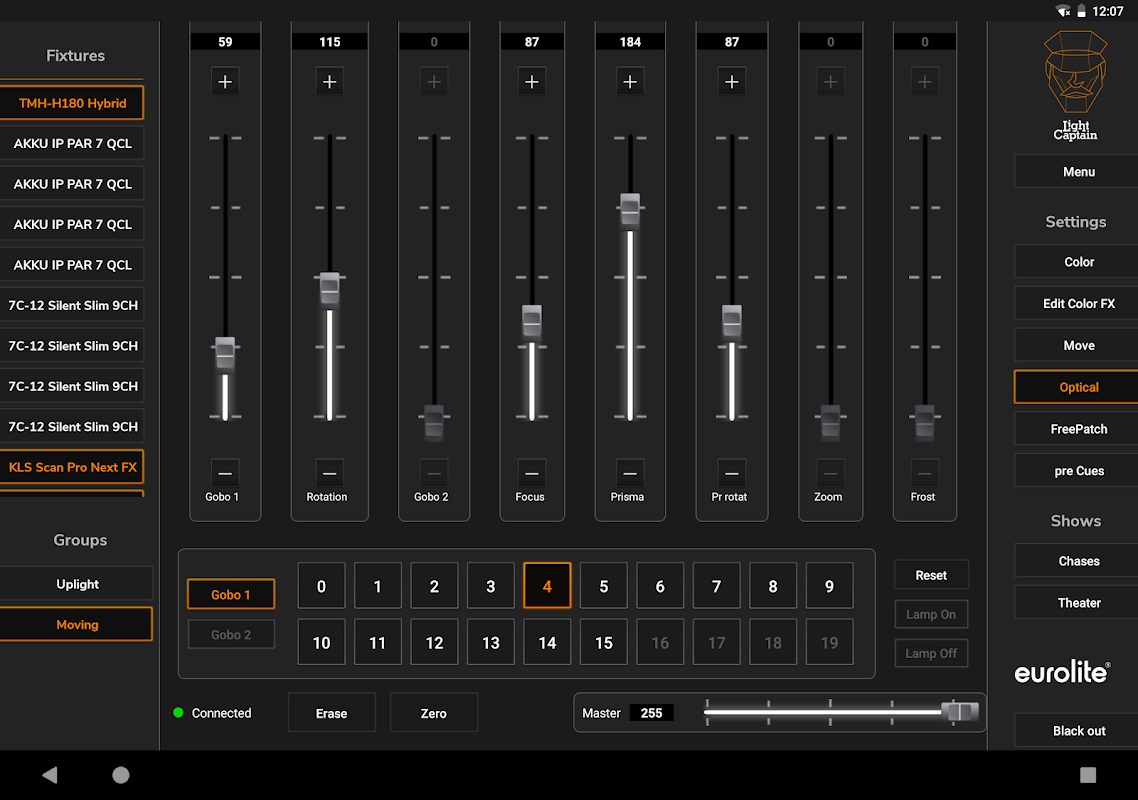Click the Prisma fader knob

630,211
